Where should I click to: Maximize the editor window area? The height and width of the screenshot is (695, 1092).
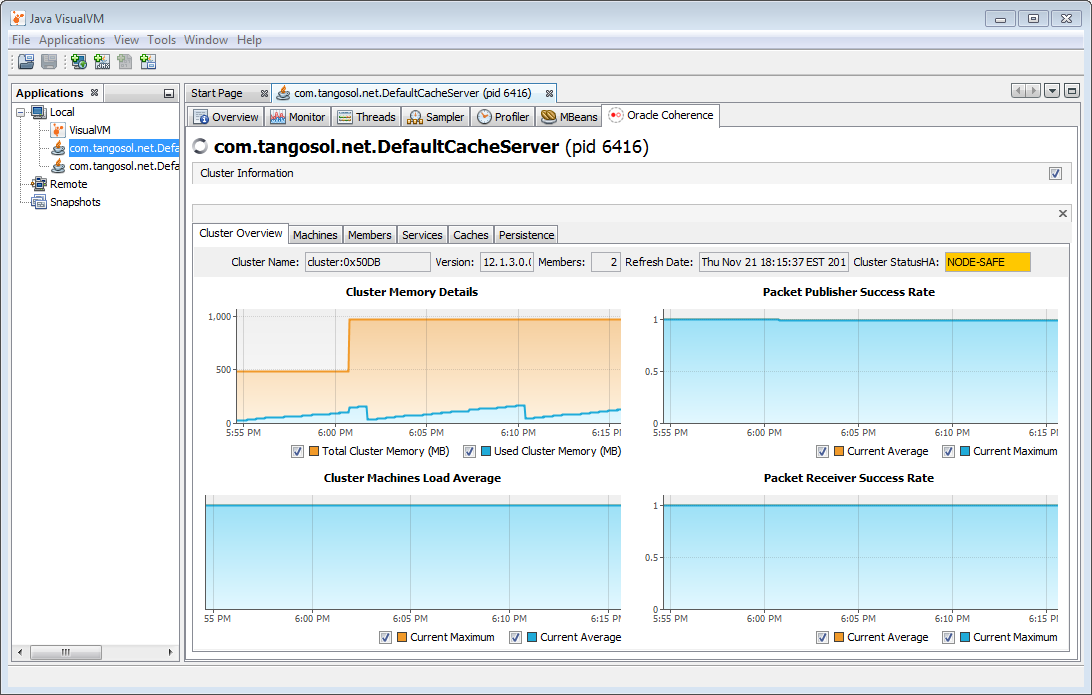[x=1072, y=91]
